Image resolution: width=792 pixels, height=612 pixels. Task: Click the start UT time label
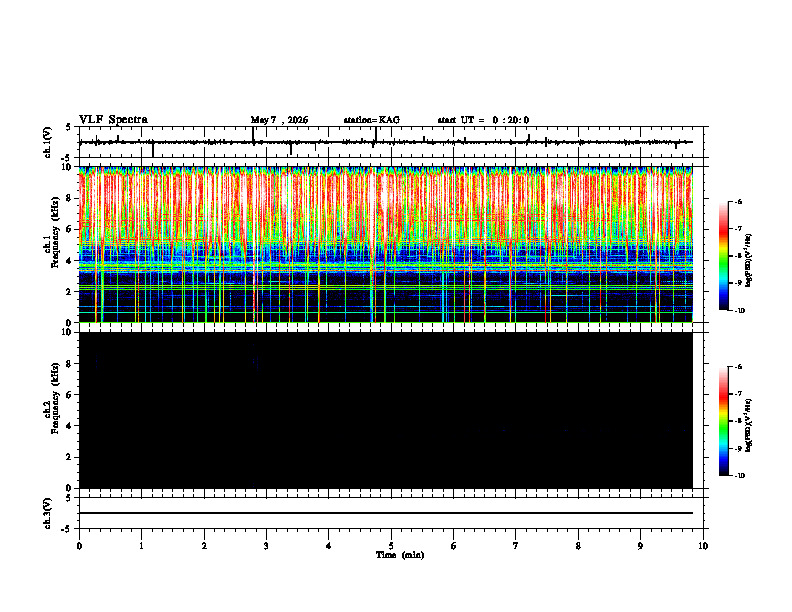(x=483, y=120)
